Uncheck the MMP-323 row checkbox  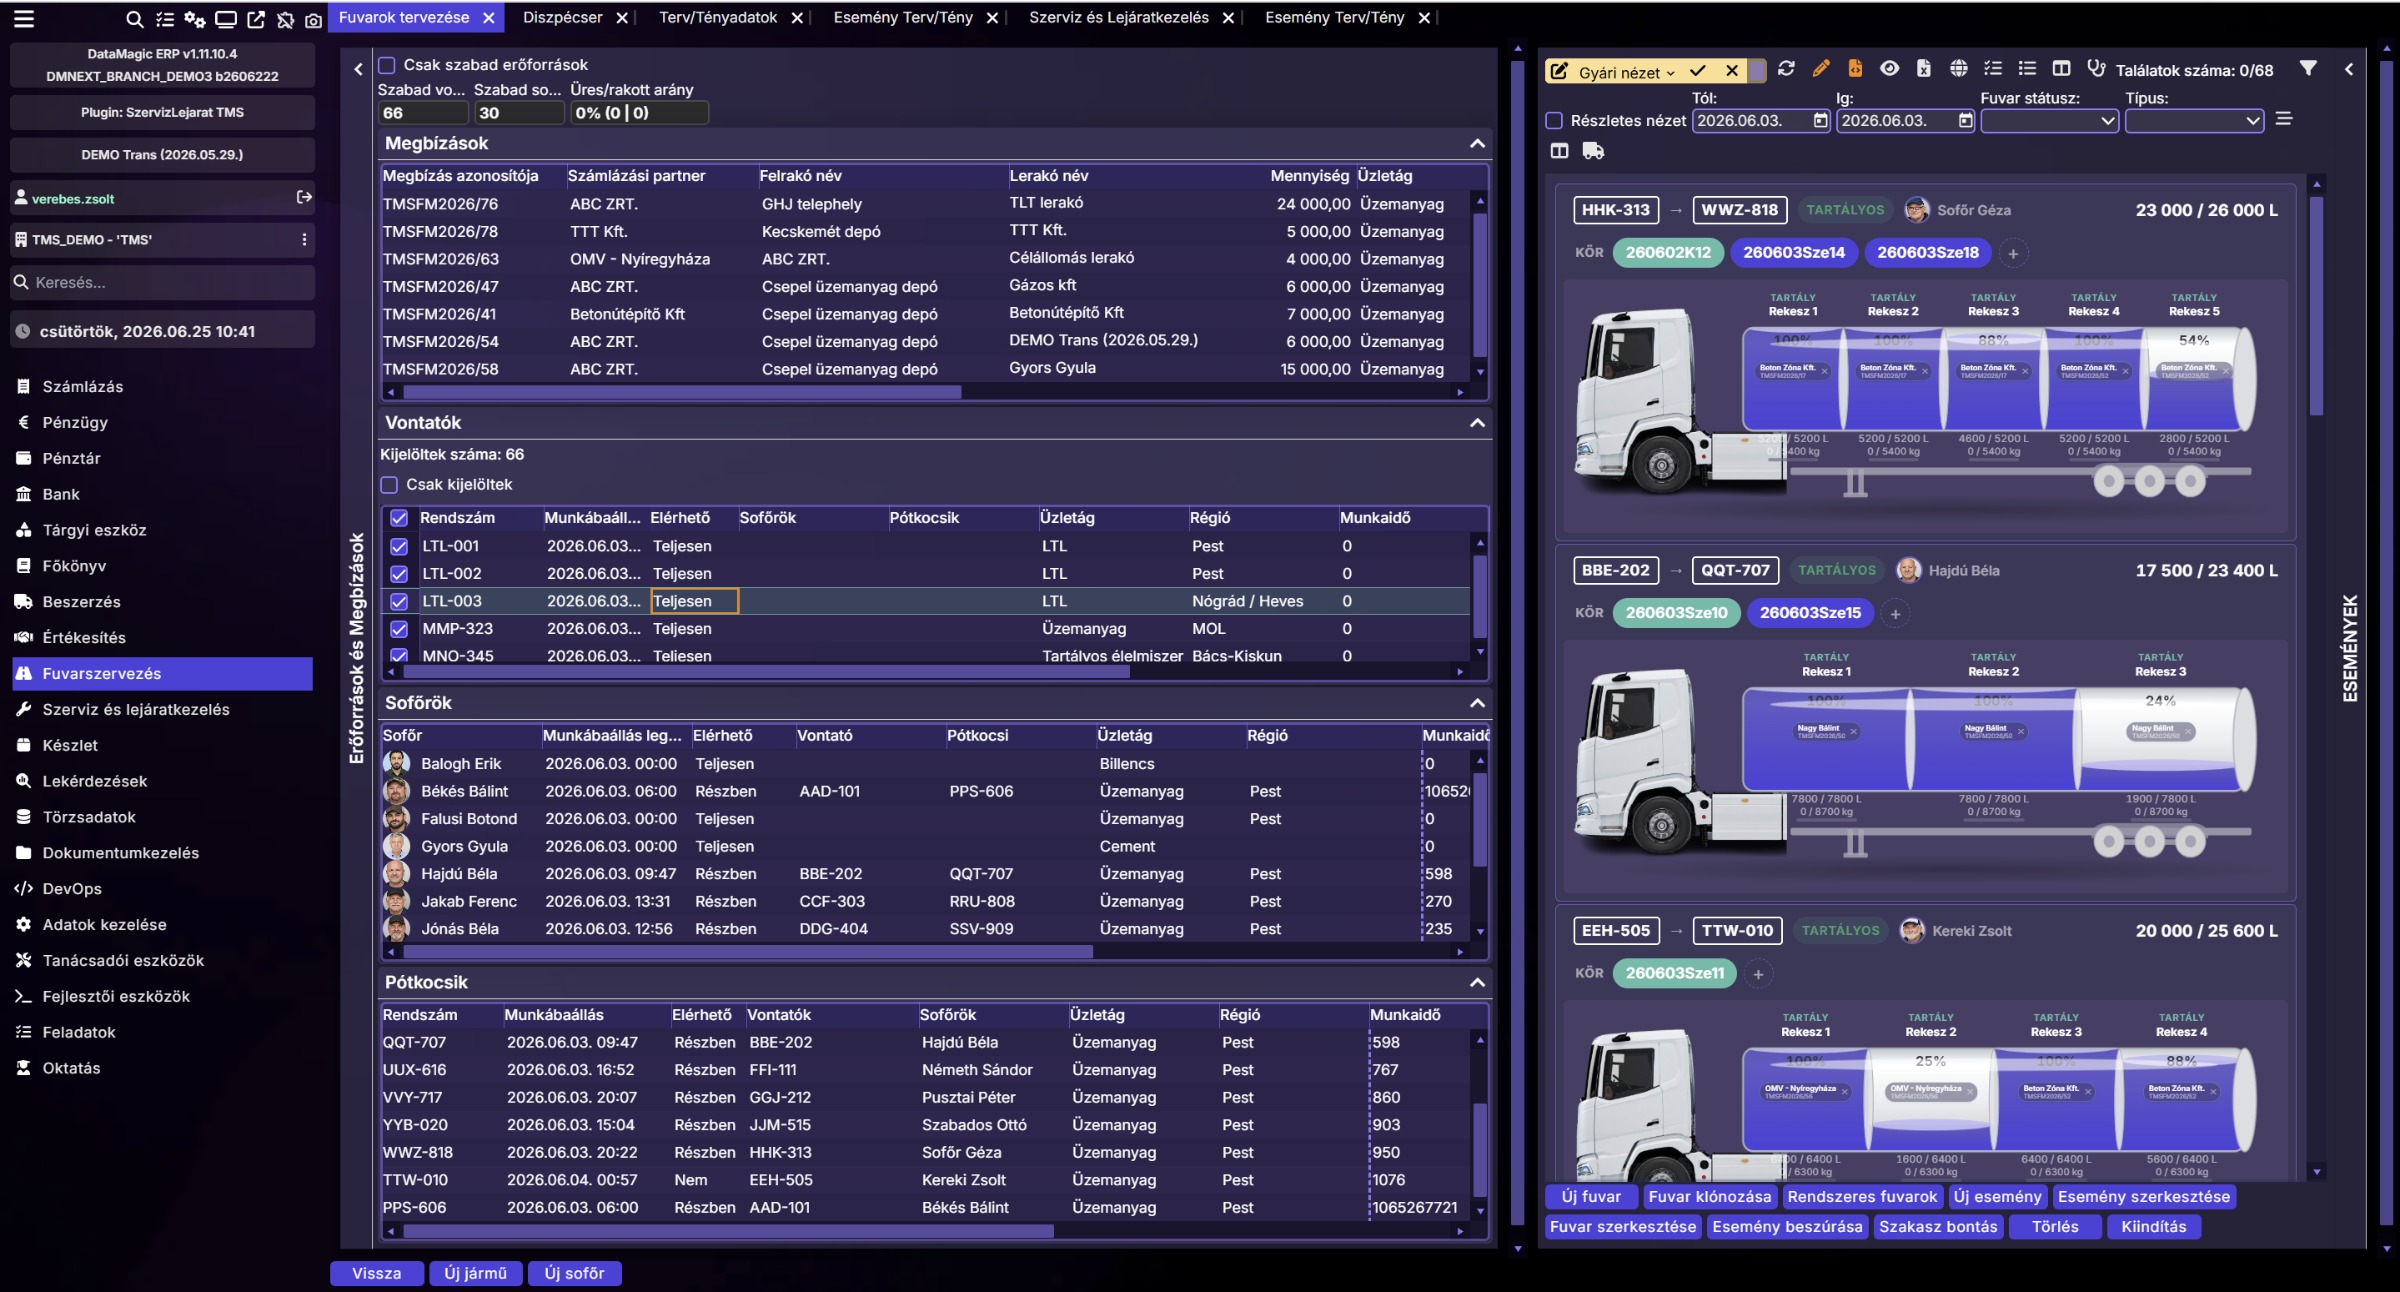coord(399,629)
